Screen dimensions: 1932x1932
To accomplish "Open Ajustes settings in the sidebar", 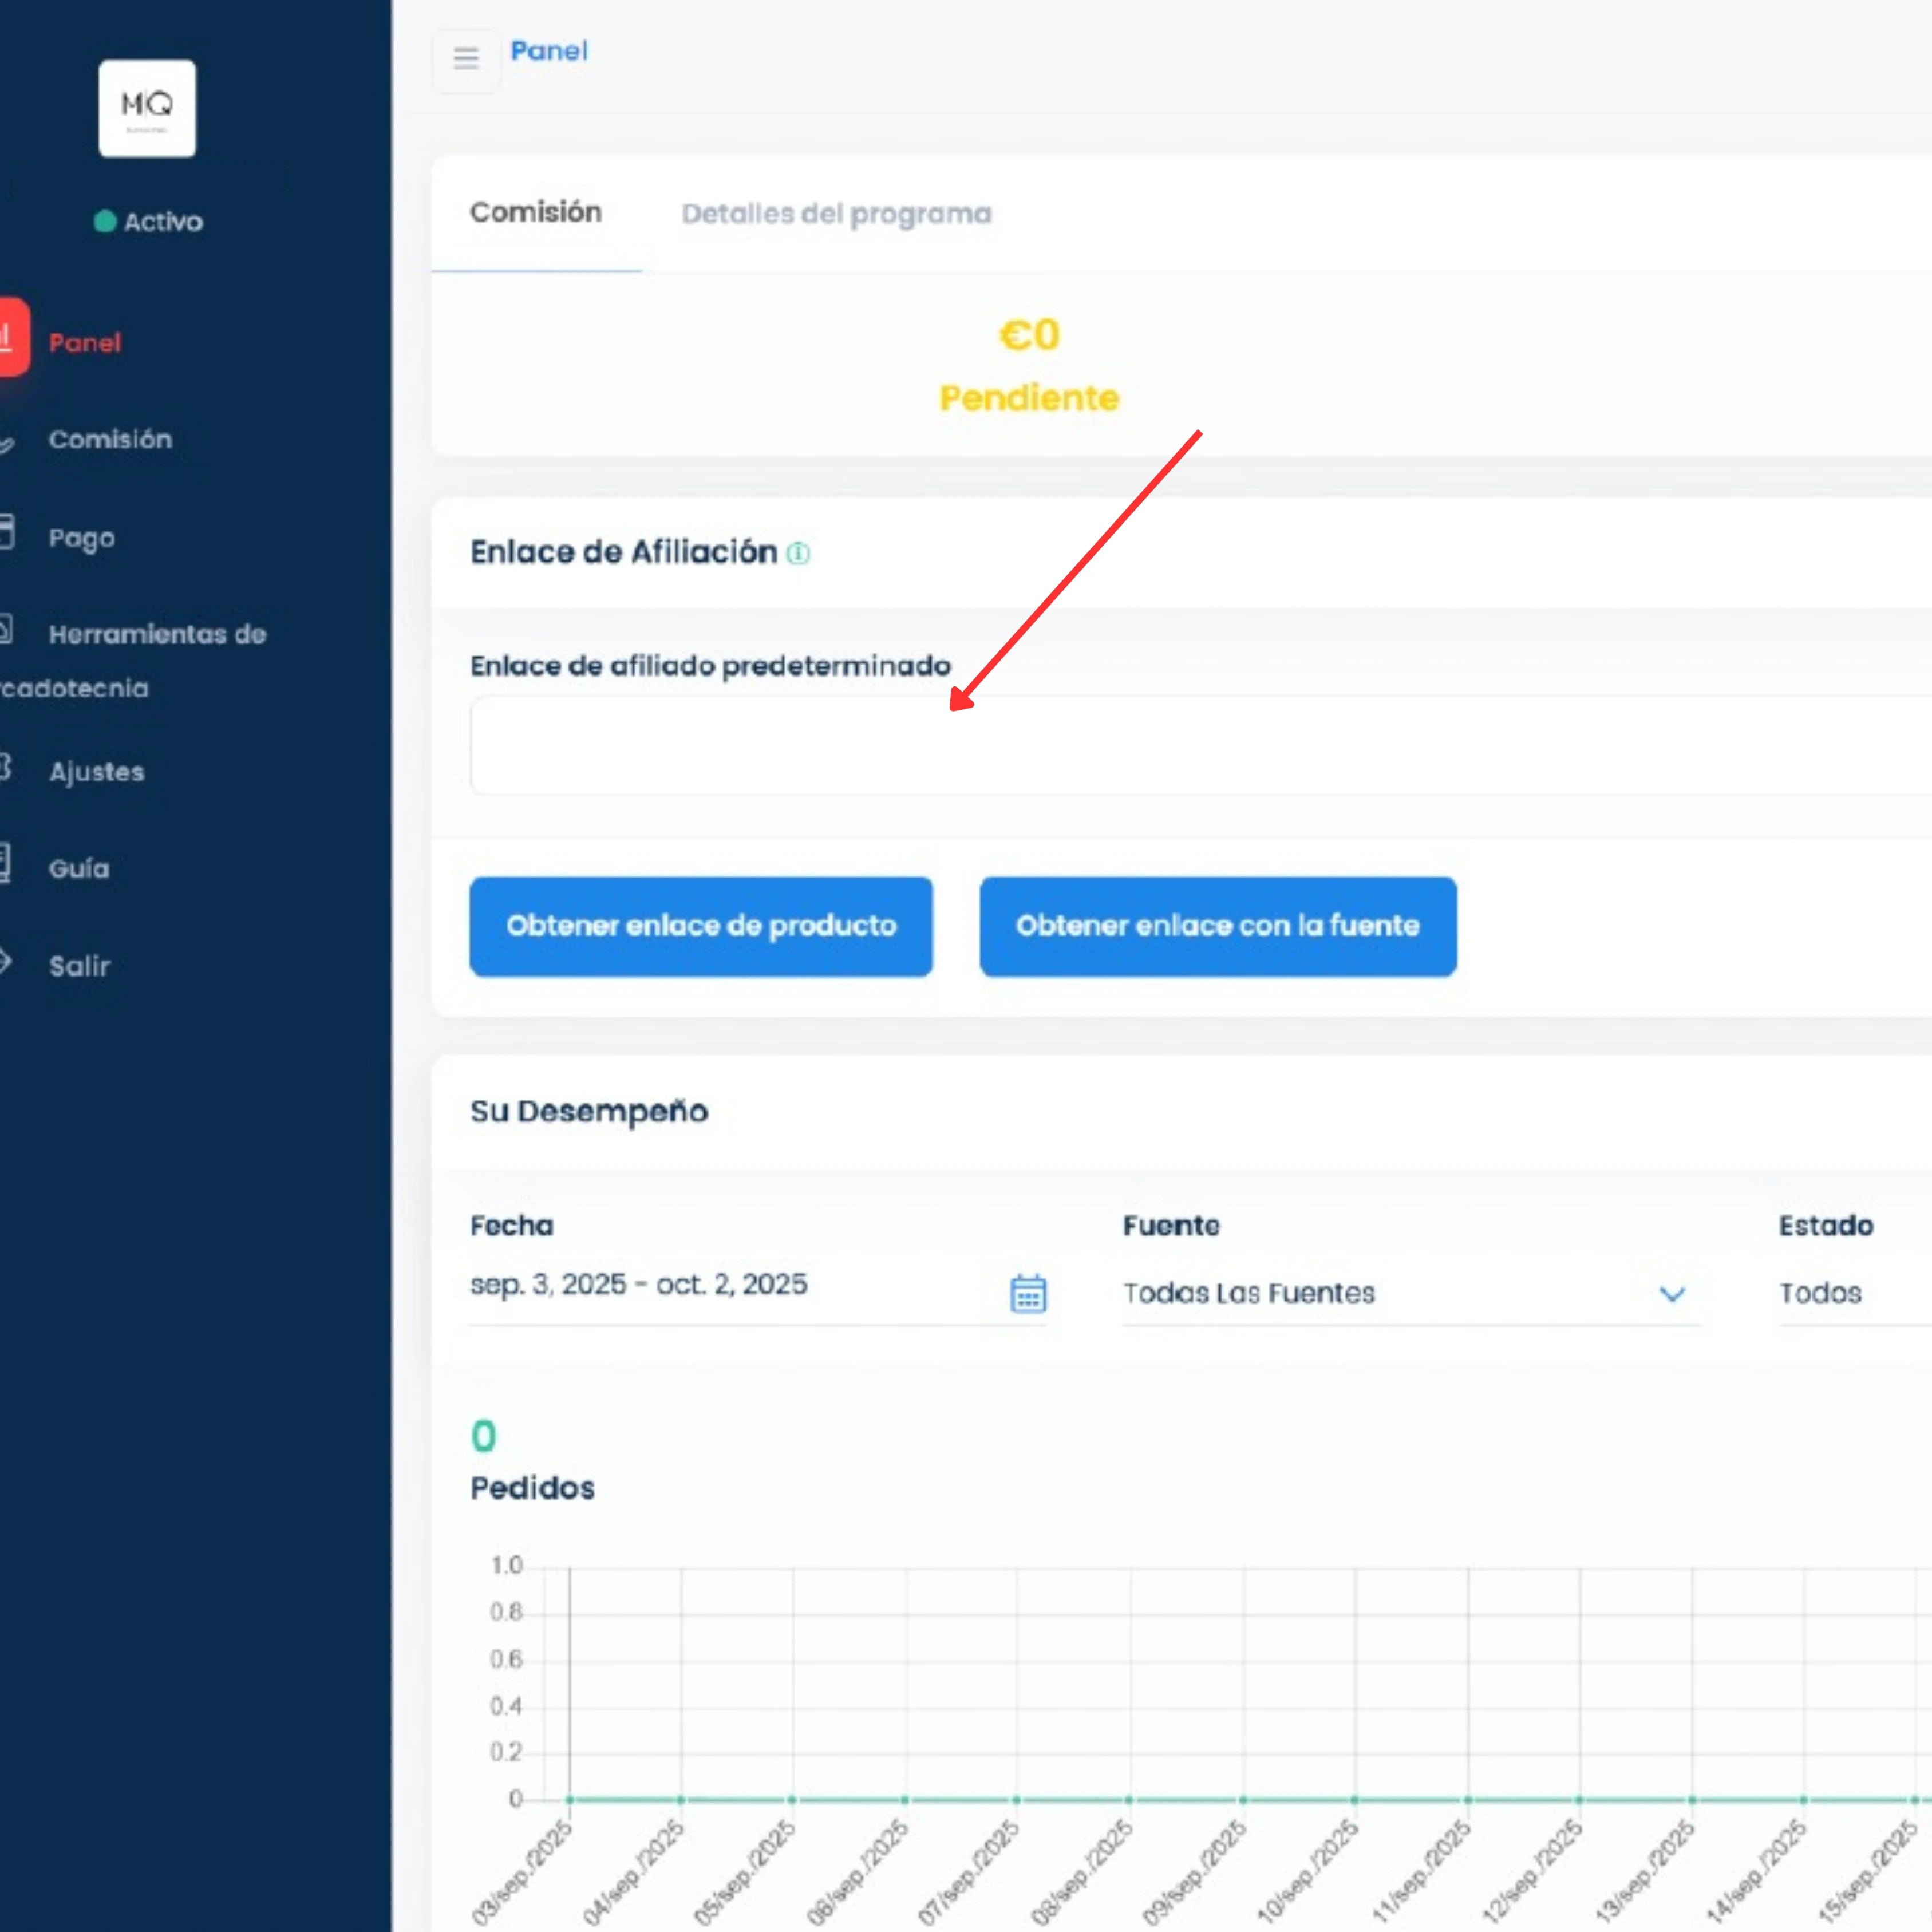I will [x=96, y=772].
